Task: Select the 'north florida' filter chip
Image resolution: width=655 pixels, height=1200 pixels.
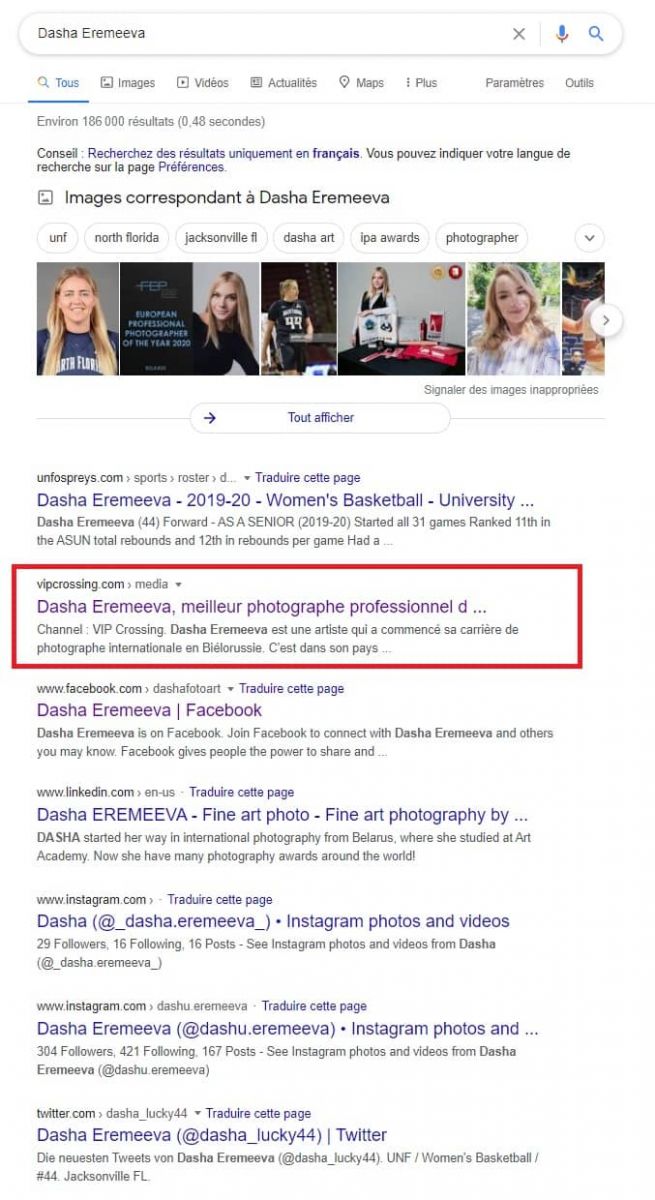Action: coord(127,238)
